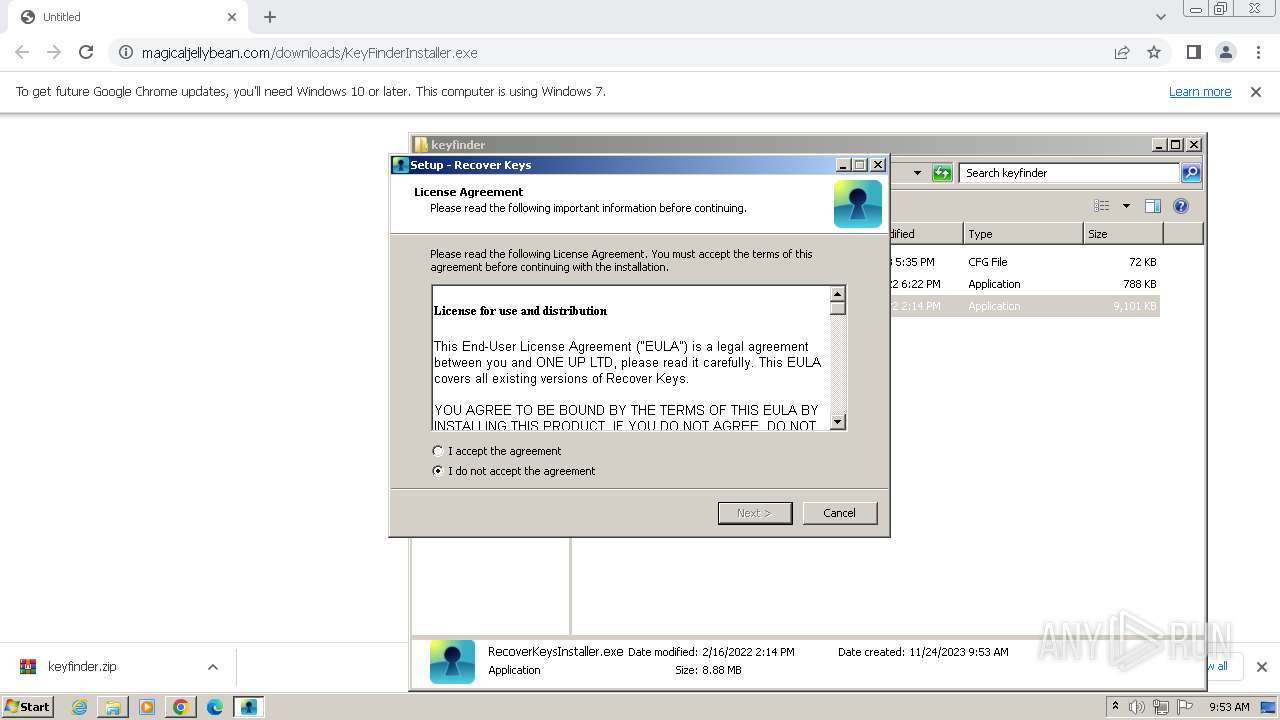The width and height of the screenshot is (1280, 720).
Task: Click RecoverKeysInstaller.exe icon in details pane
Action: pos(452,661)
